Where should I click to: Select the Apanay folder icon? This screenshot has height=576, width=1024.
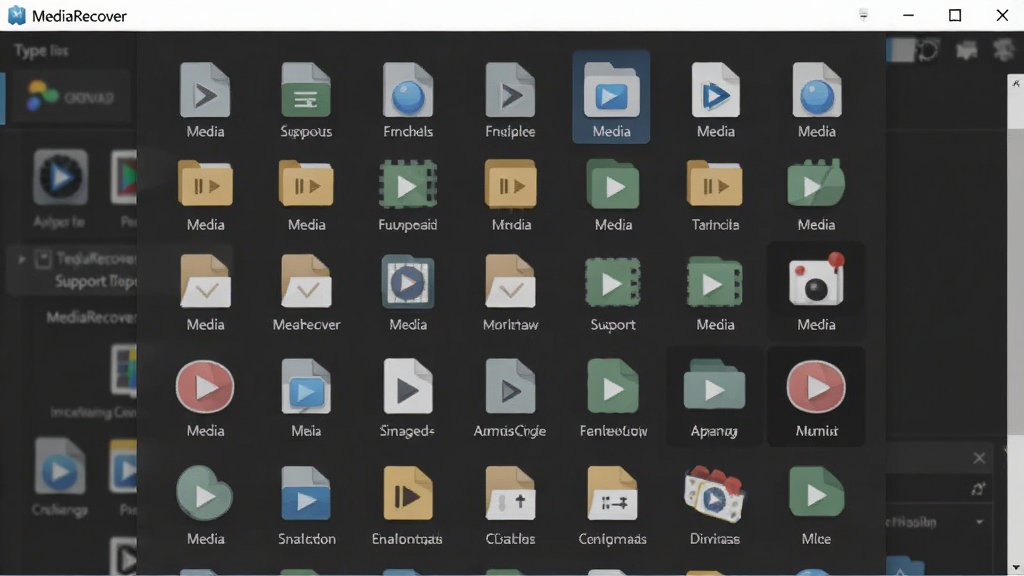[714, 385]
